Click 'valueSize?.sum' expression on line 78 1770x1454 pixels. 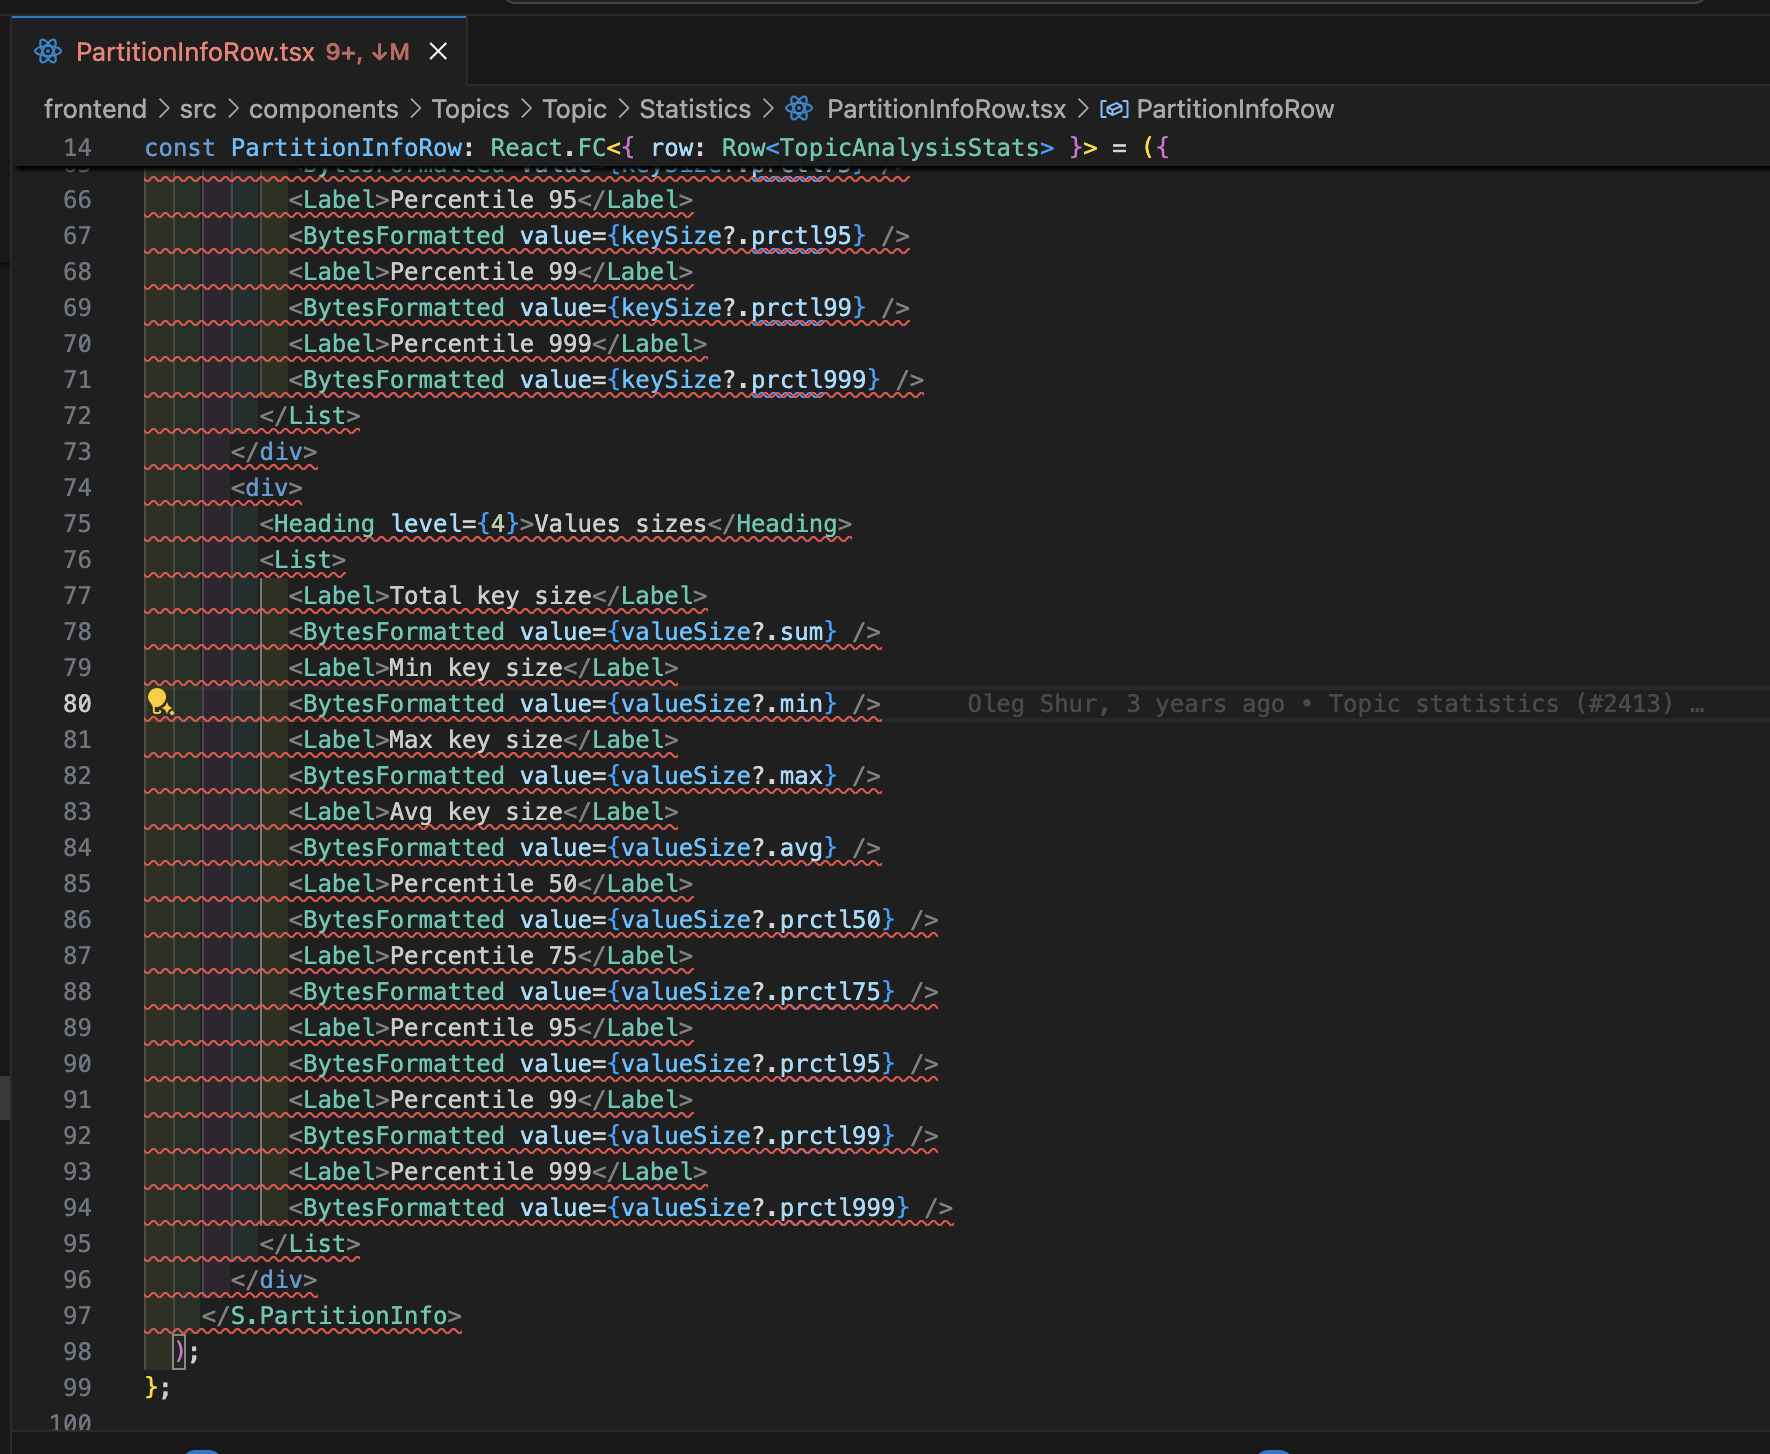722,632
